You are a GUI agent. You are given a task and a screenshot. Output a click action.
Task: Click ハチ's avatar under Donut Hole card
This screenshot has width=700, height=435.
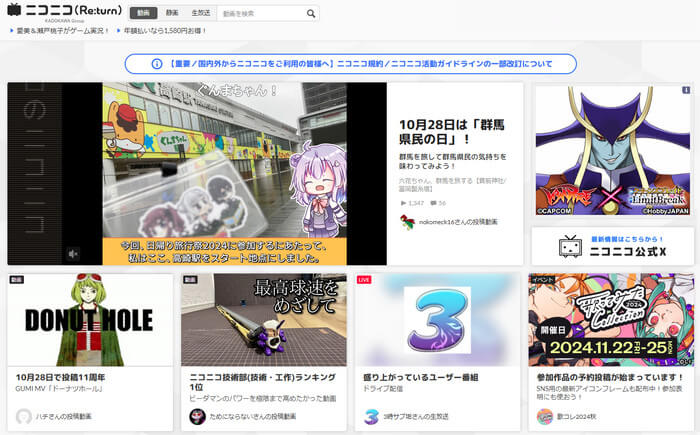tap(24, 416)
